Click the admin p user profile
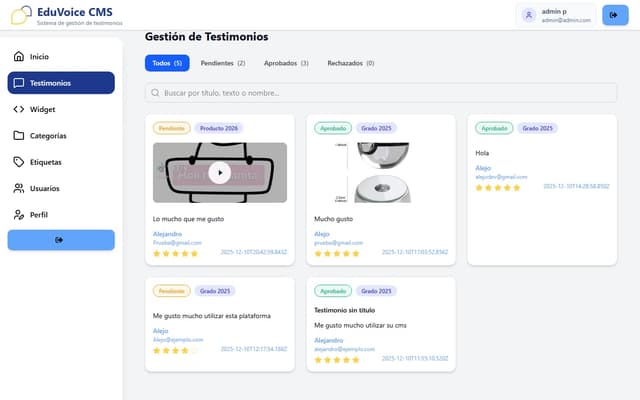The width and height of the screenshot is (640, 400). [558, 15]
